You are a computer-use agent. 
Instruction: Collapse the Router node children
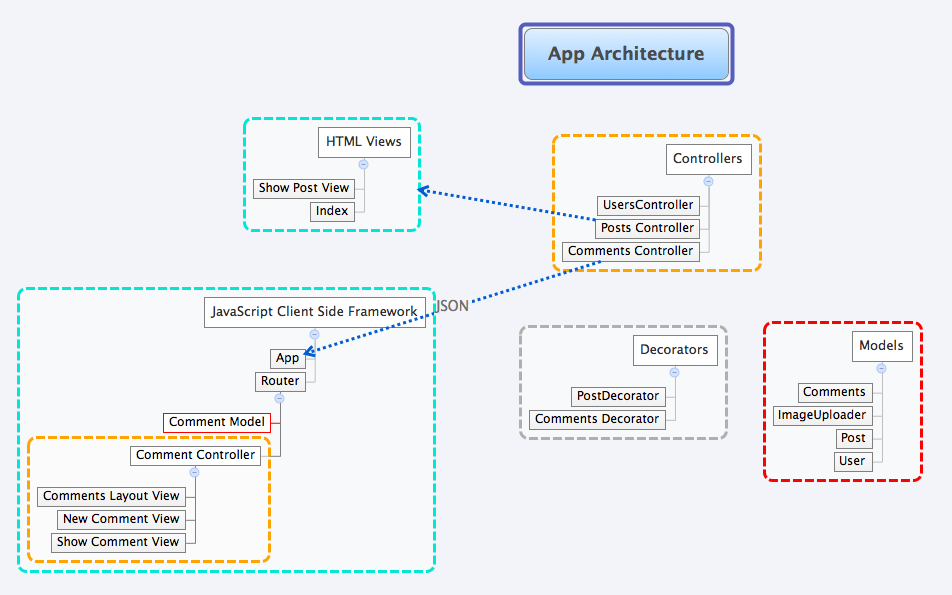click(x=280, y=398)
